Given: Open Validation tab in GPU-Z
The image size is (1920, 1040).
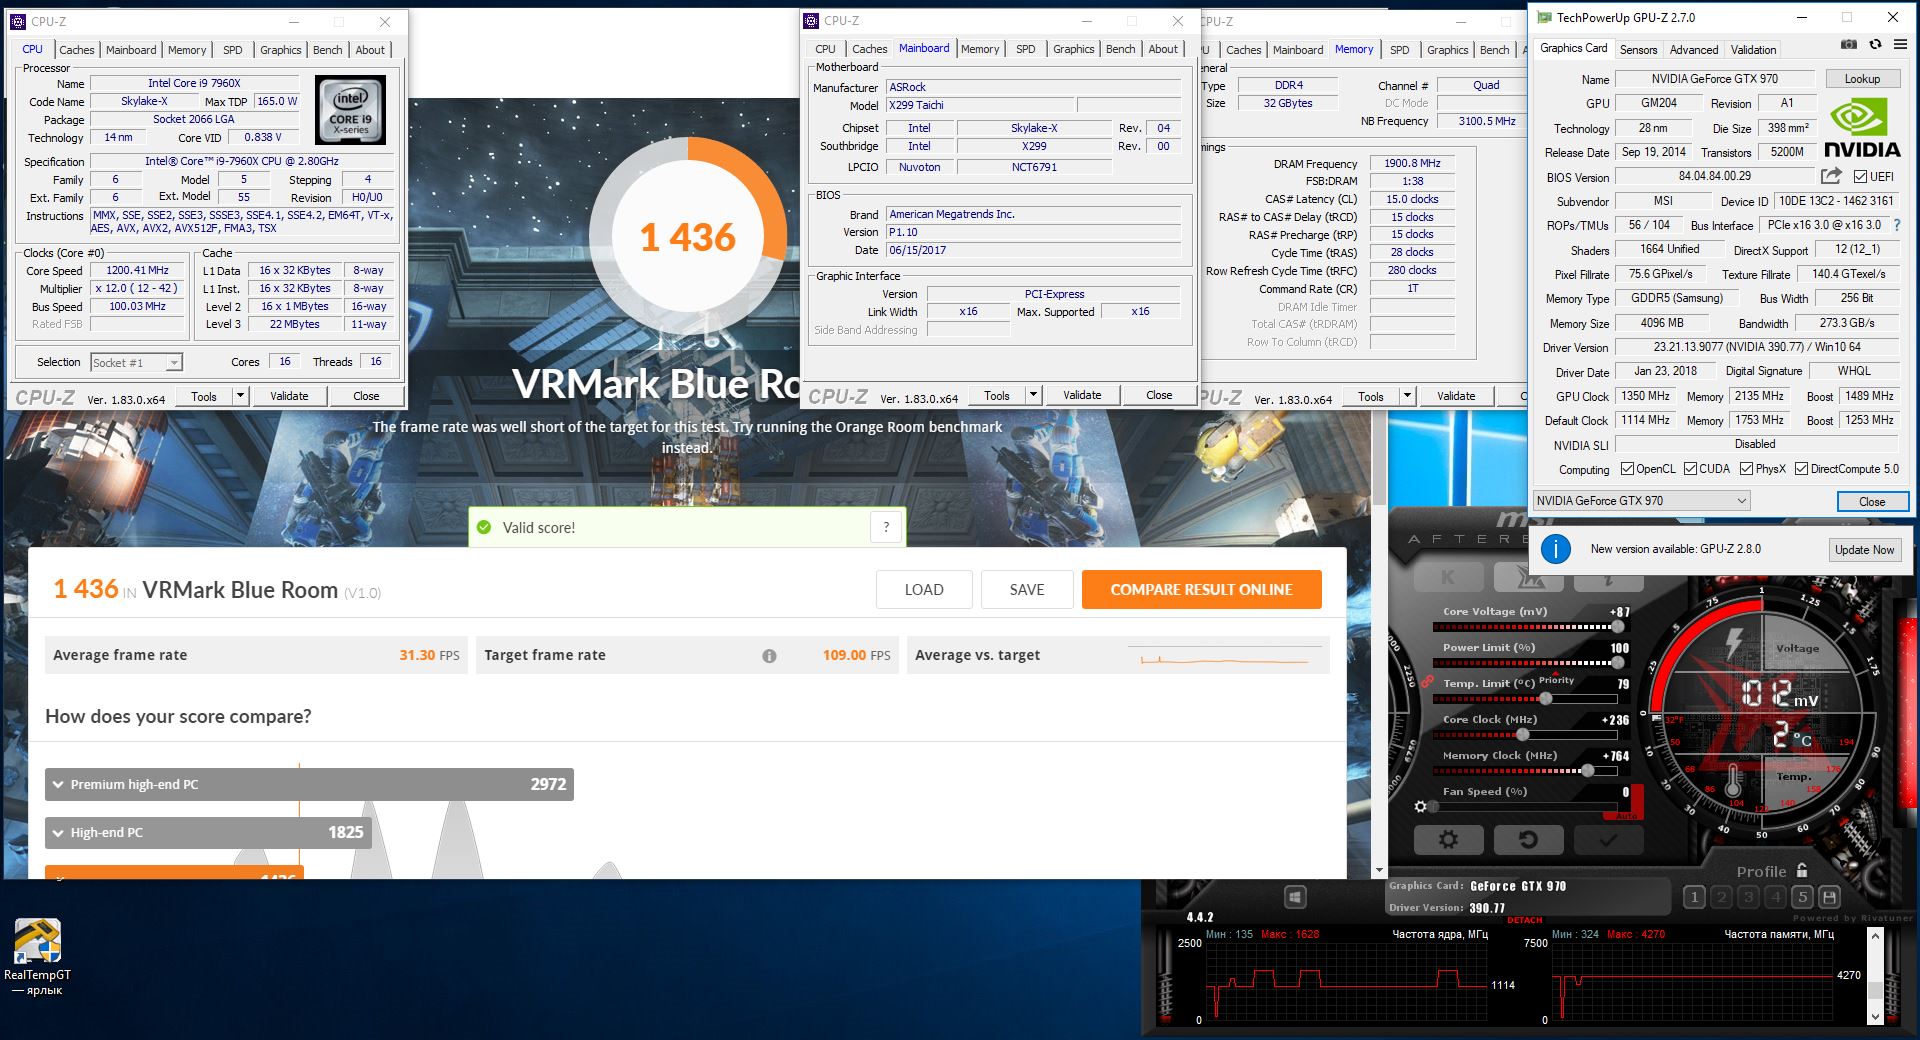Looking at the screenshot, I should tap(1753, 50).
